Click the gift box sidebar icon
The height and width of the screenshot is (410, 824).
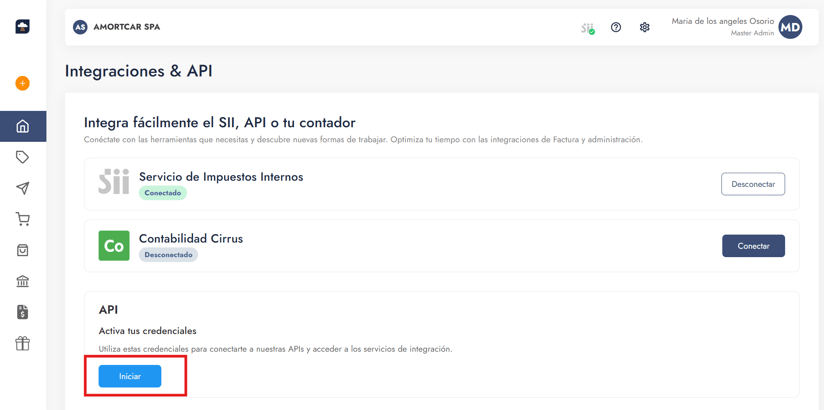22,343
